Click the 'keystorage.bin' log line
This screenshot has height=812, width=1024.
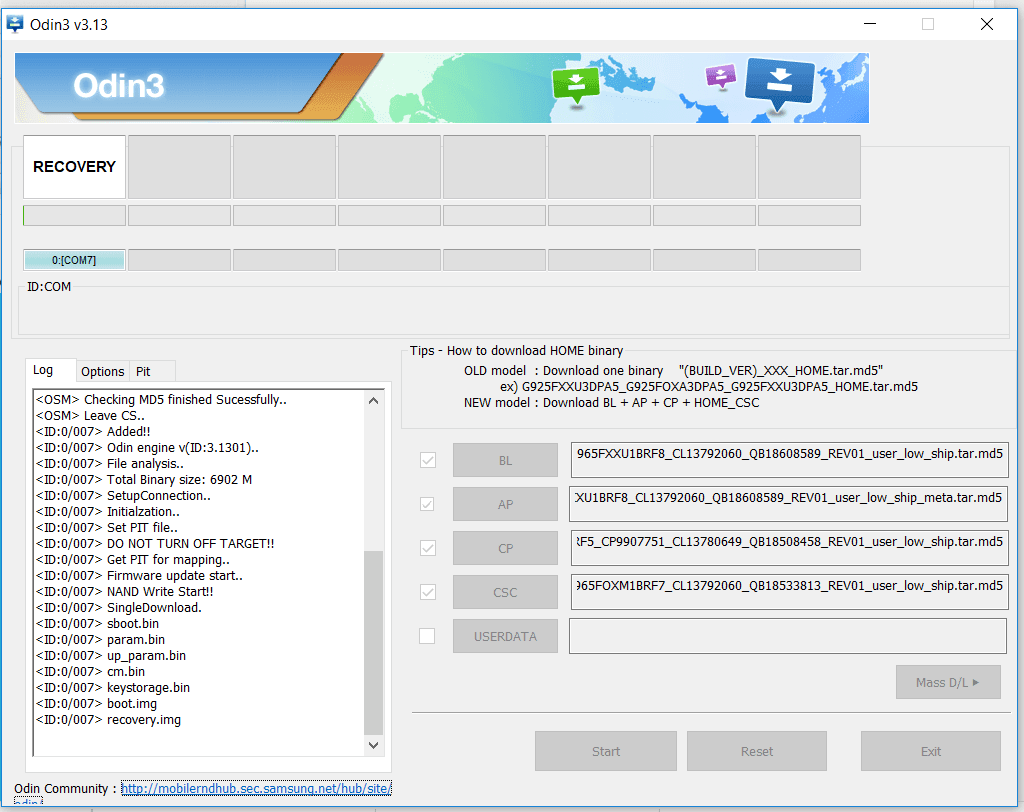(x=113, y=688)
